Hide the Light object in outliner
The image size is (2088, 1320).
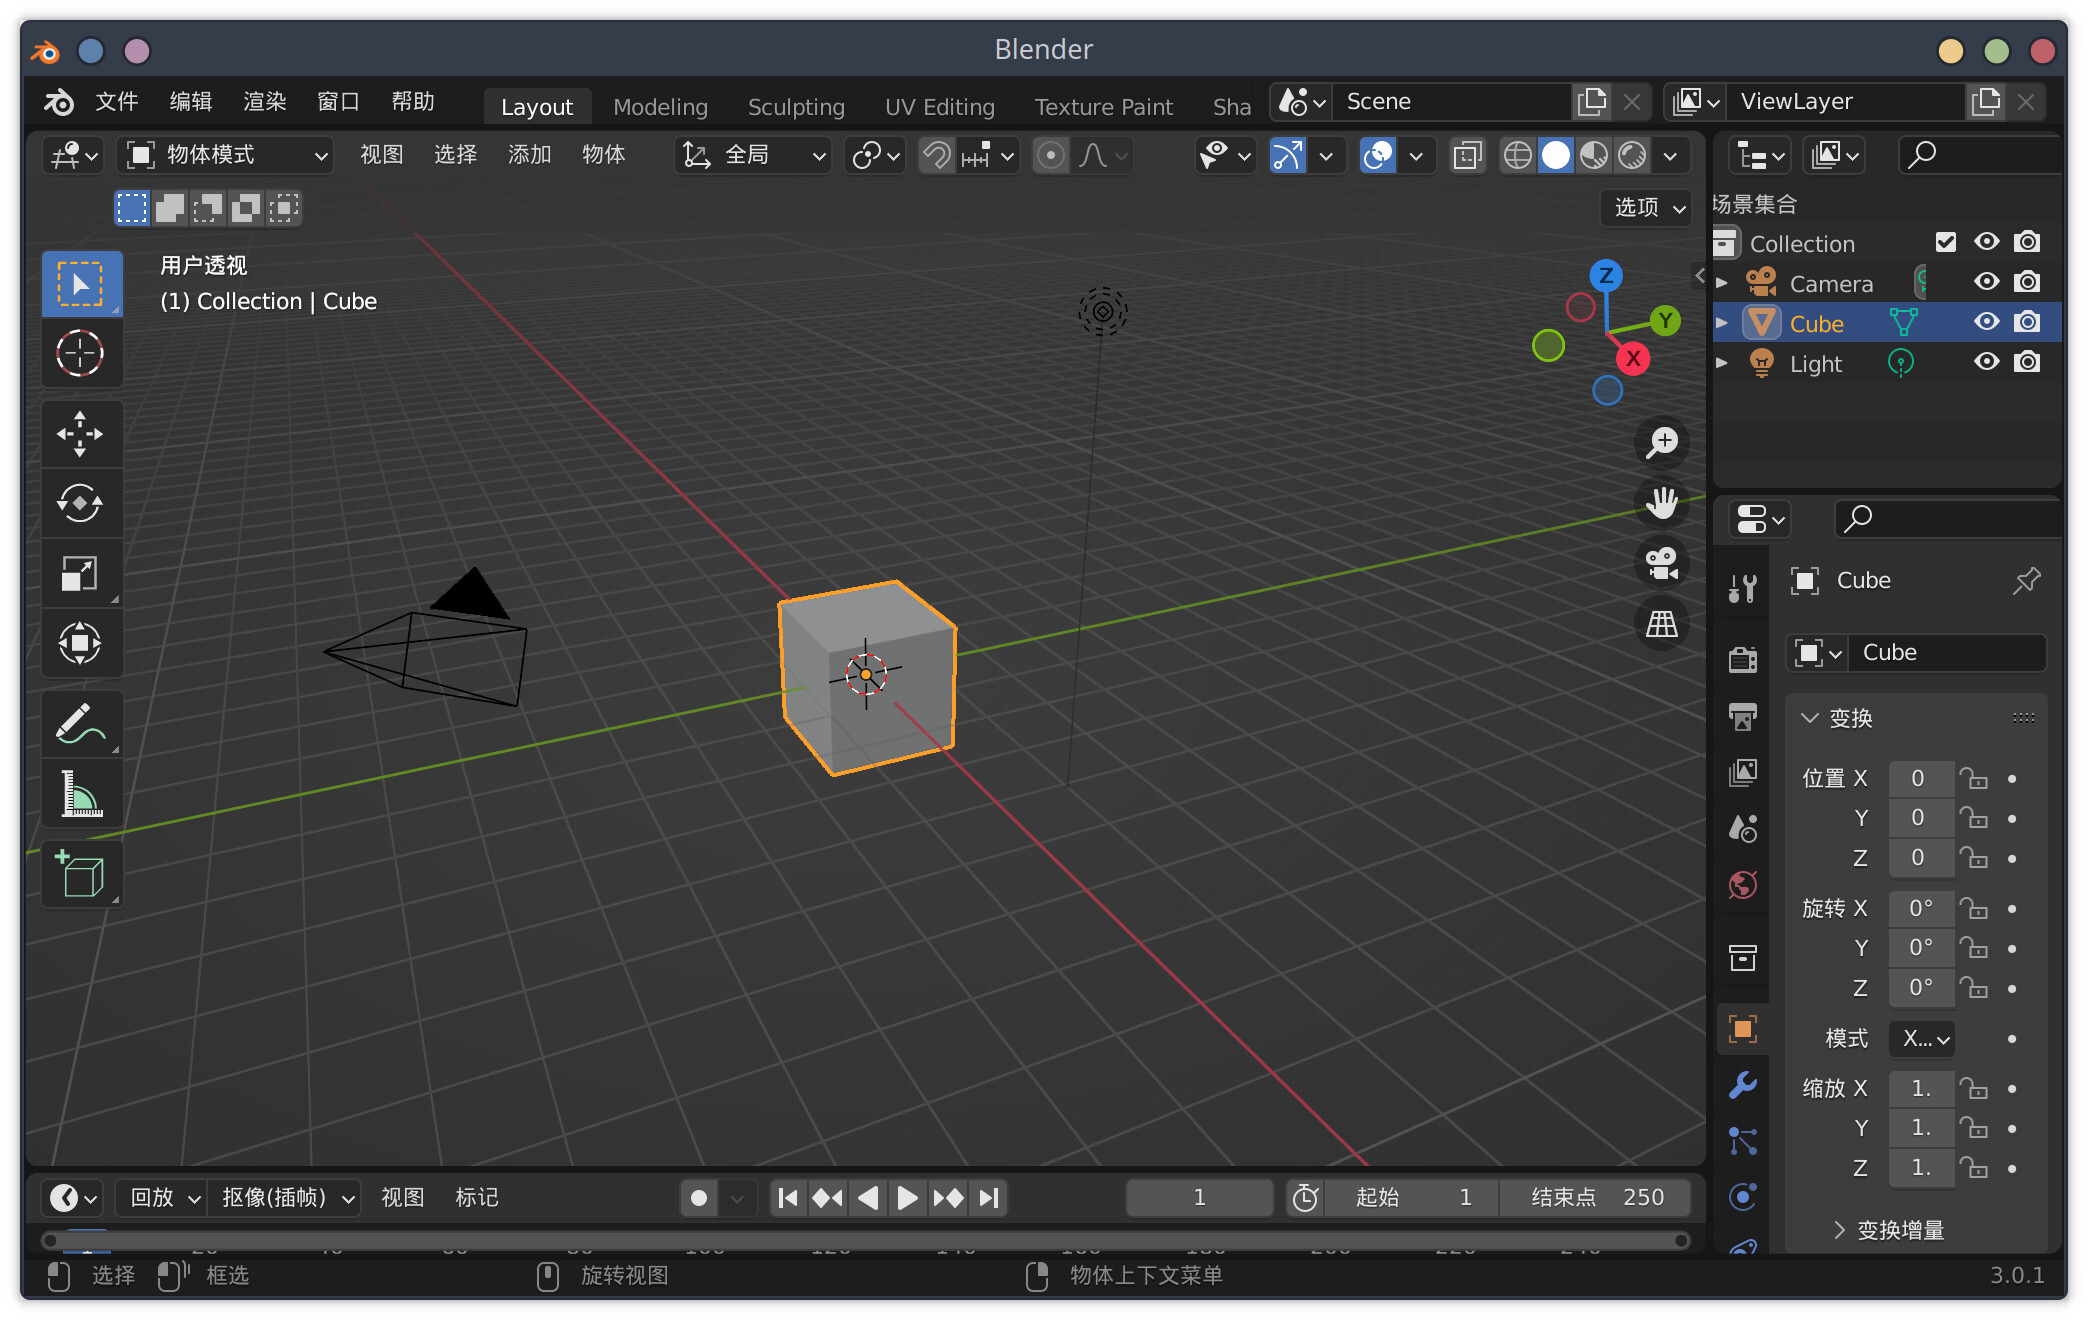point(1986,362)
